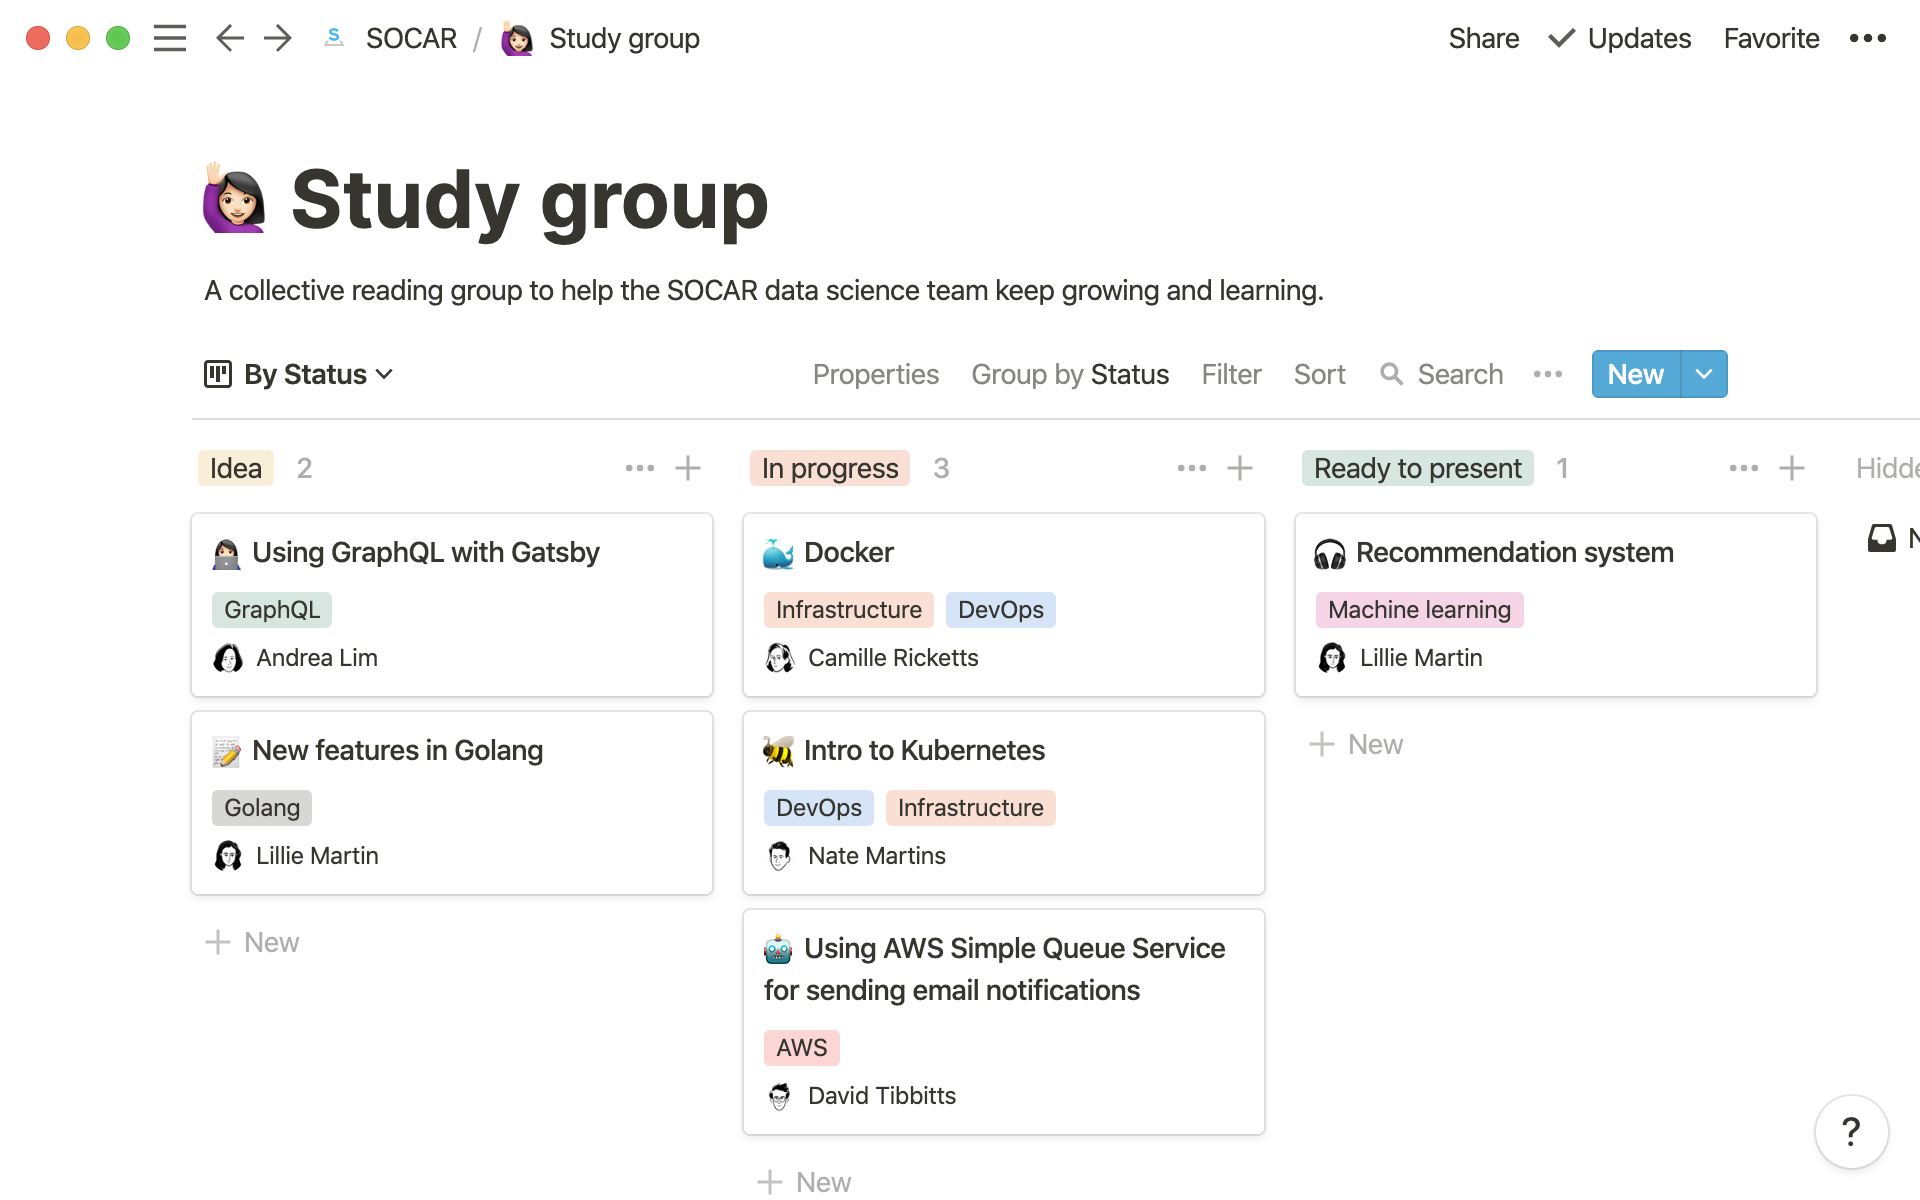Open the page options three-dot menu
This screenshot has width=1920, height=1200.
coord(1867,38)
